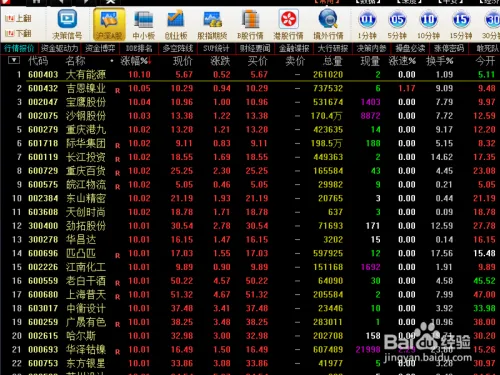Image resolution: width=500 pixels, height=375 pixels.
Task: Open the 股指期货 futures icon
Action: tap(212, 24)
